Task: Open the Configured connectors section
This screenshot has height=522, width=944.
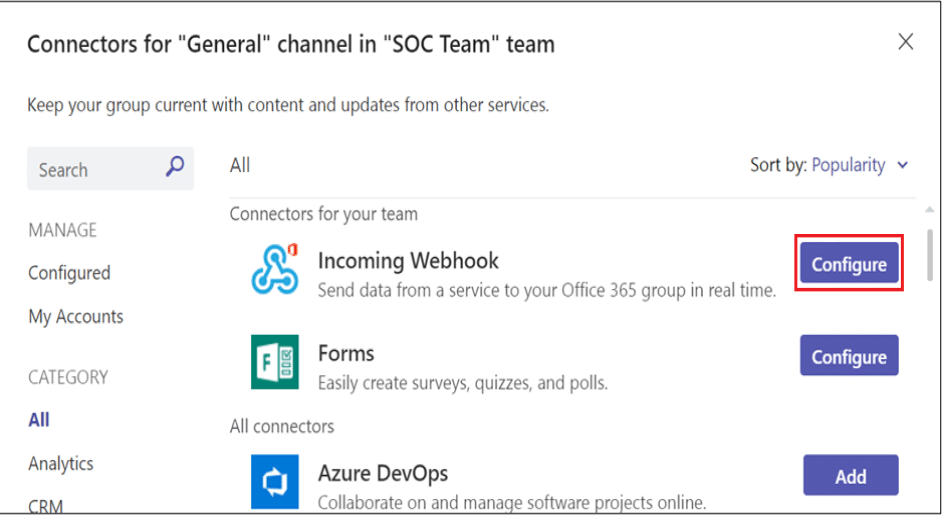Action: point(69,273)
